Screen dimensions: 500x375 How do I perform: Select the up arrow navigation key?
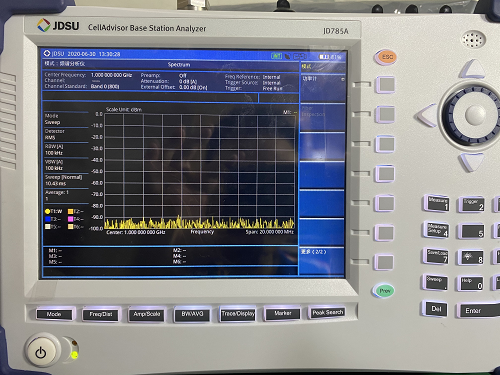pyautogui.click(x=473, y=69)
